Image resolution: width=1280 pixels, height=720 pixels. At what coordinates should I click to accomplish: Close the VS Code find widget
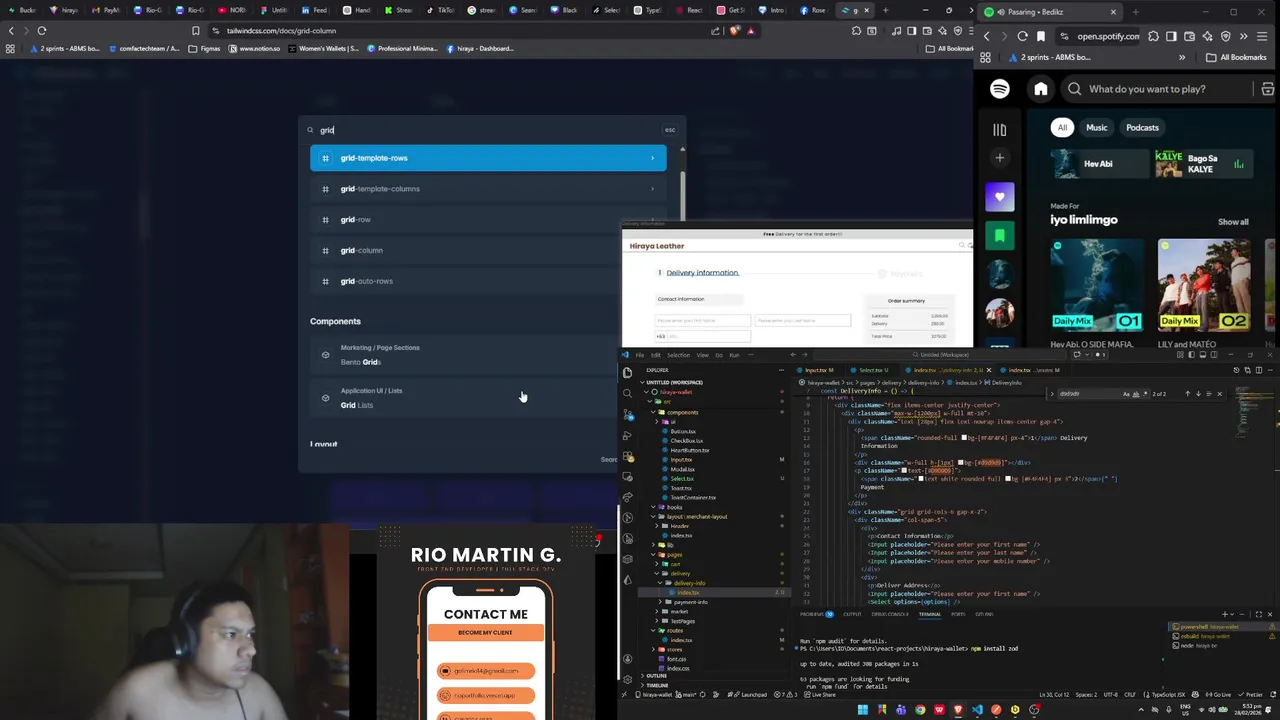coord(1219,393)
